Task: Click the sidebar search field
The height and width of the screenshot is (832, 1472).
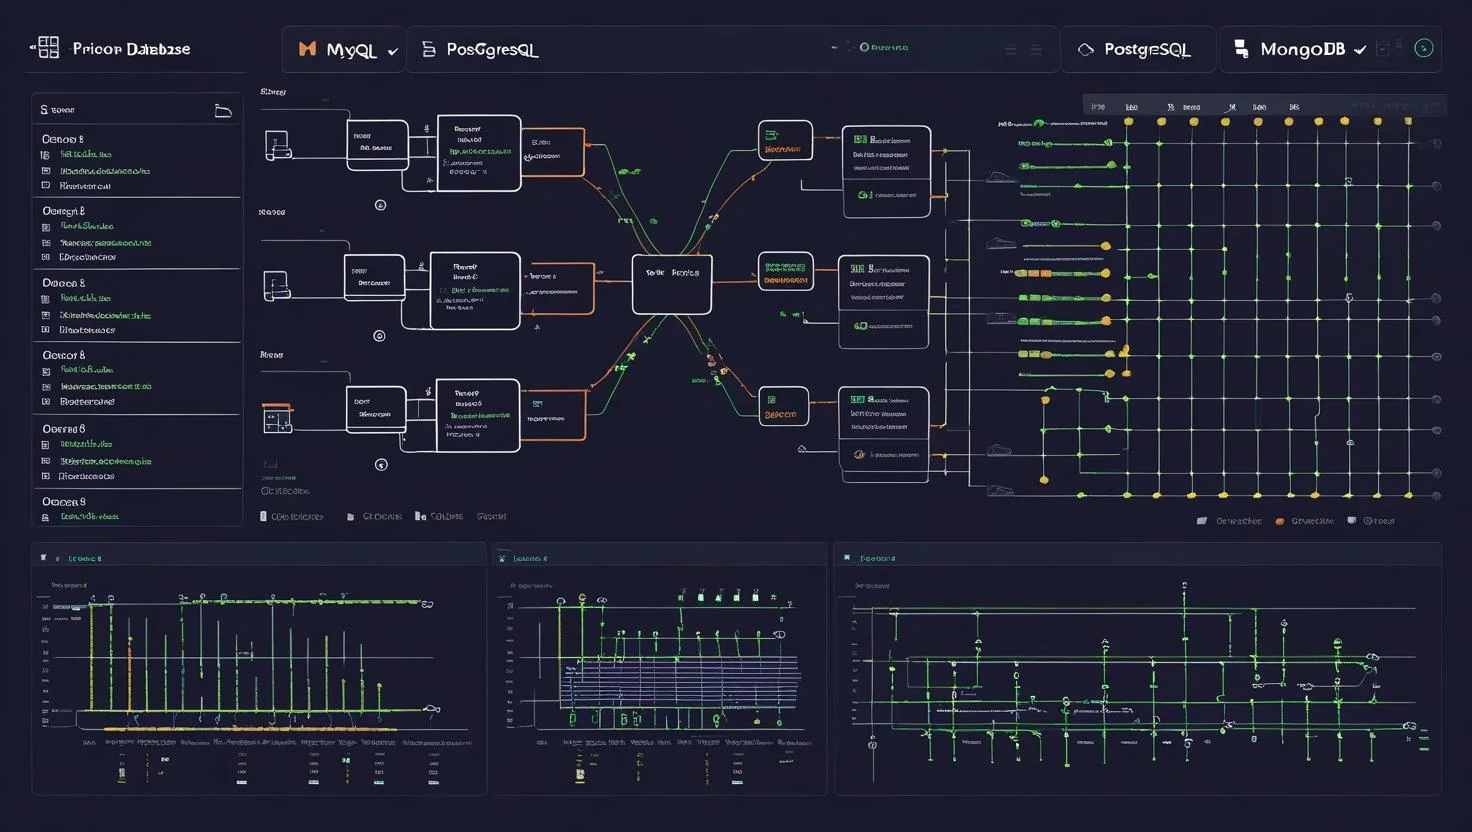Action: [x=136, y=110]
